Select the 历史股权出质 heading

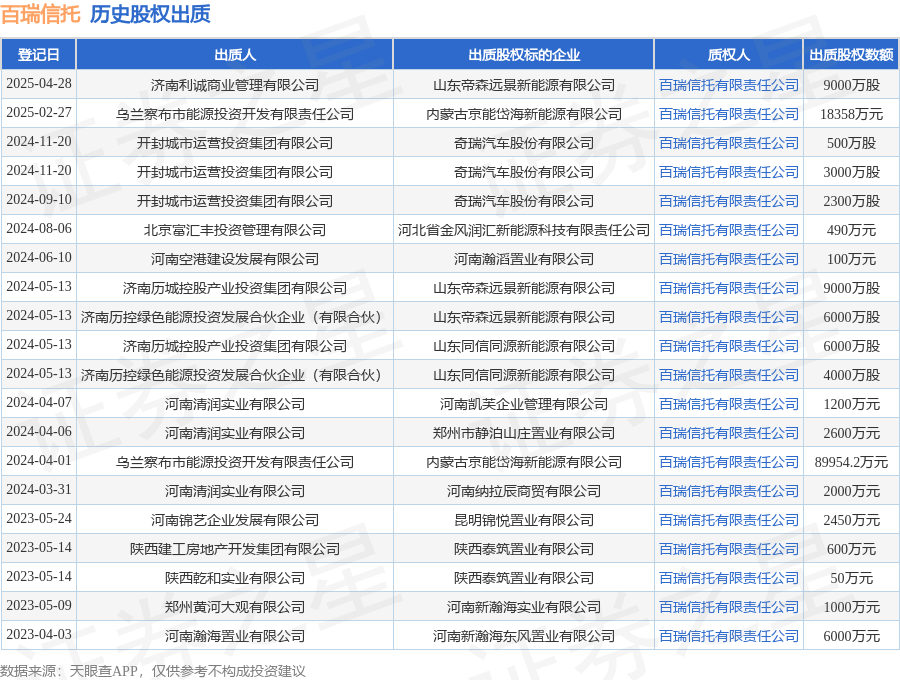coord(150,14)
